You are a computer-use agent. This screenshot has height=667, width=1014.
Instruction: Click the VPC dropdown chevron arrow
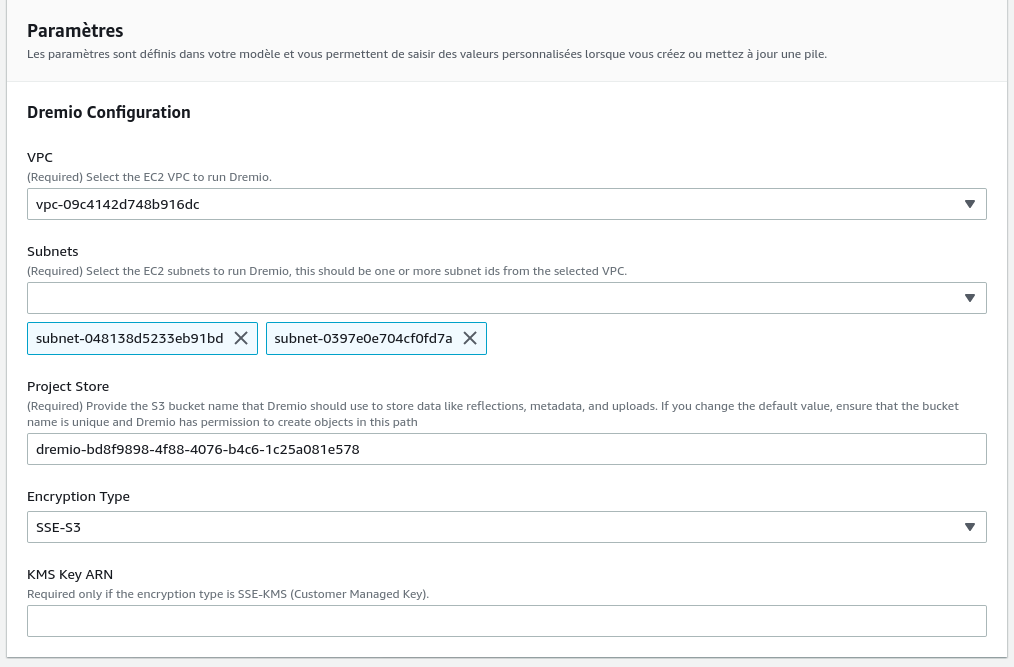click(969, 203)
